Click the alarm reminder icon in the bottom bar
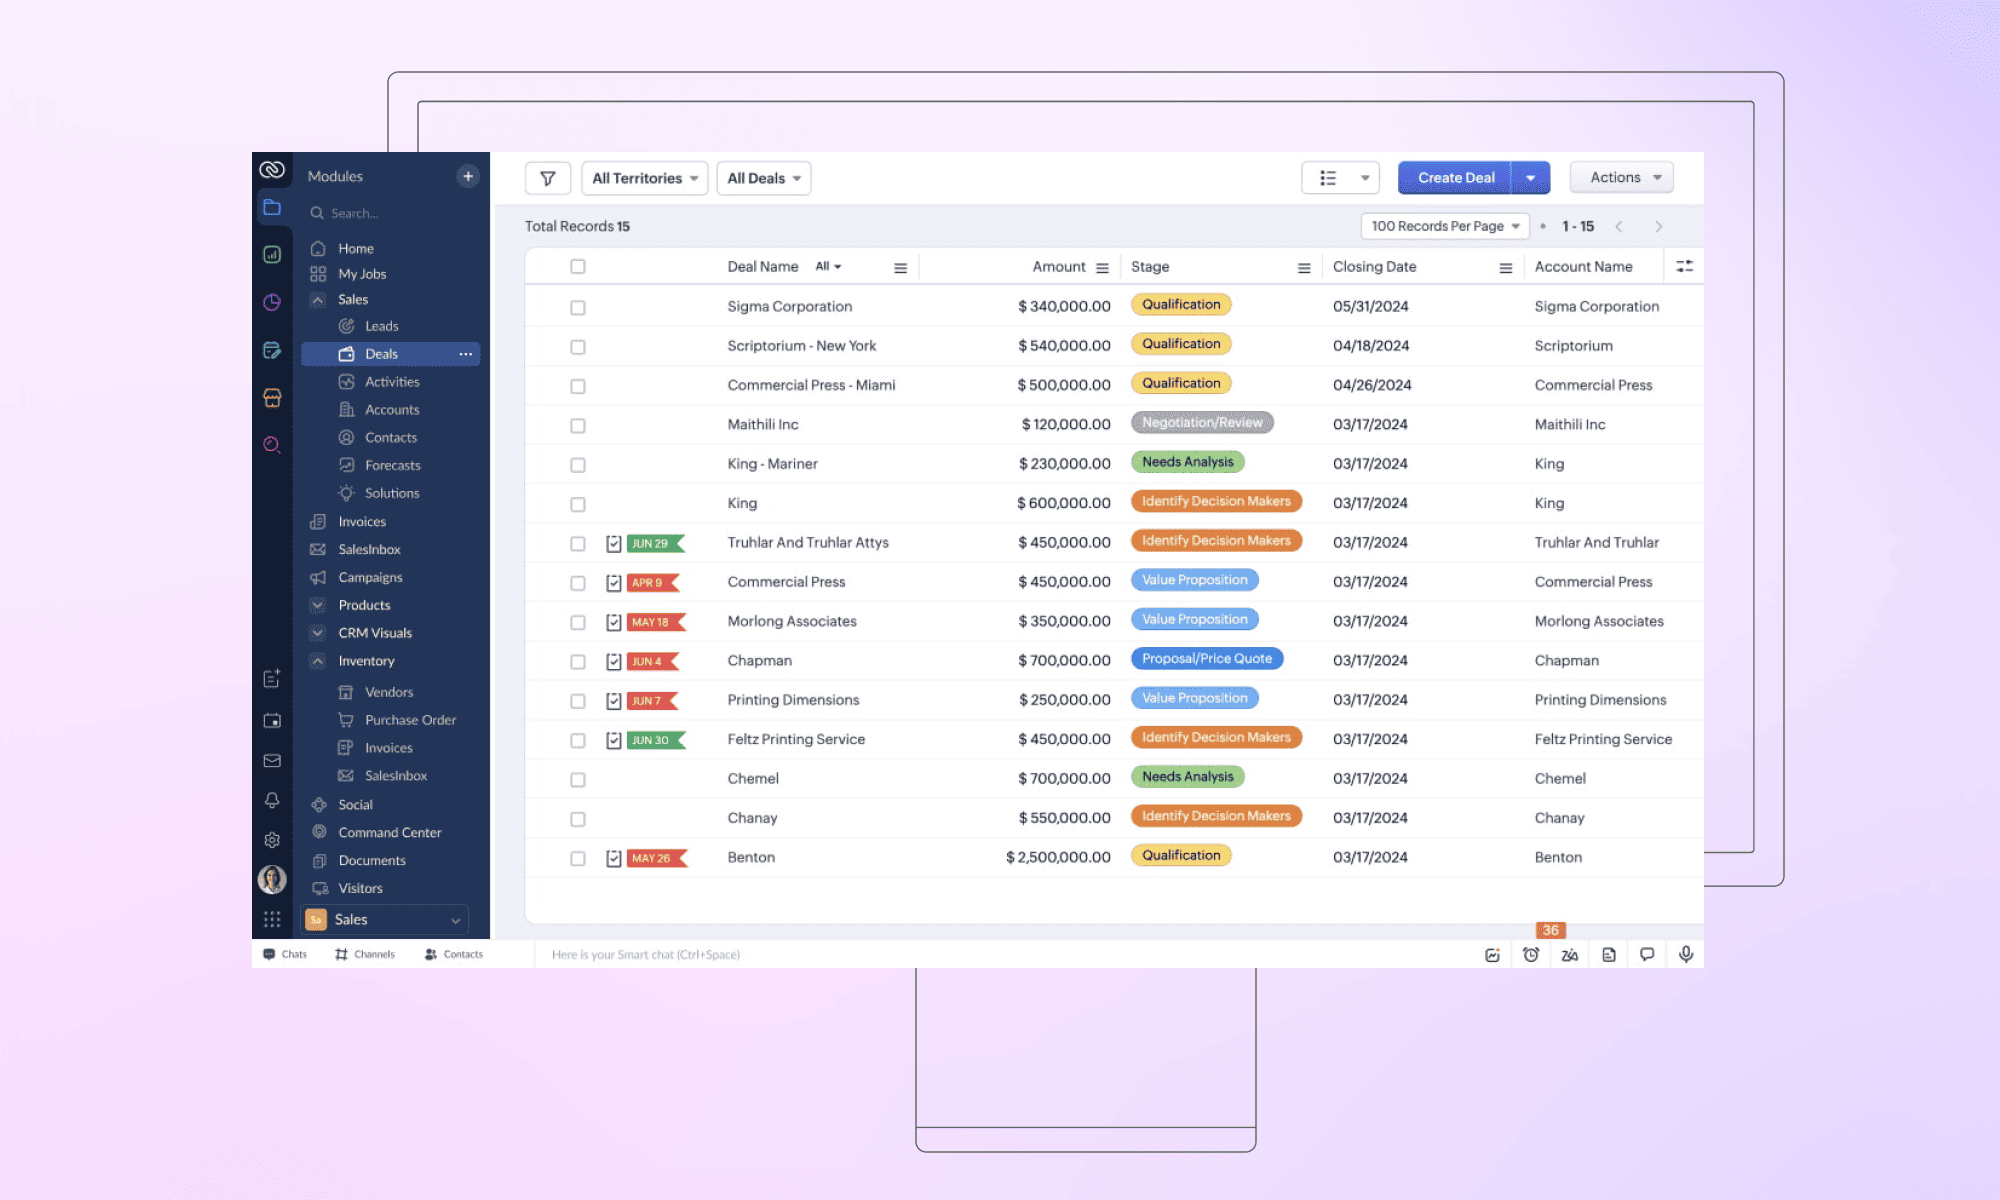Image resolution: width=2000 pixels, height=1200 pixels. (x=1531, y=954)
